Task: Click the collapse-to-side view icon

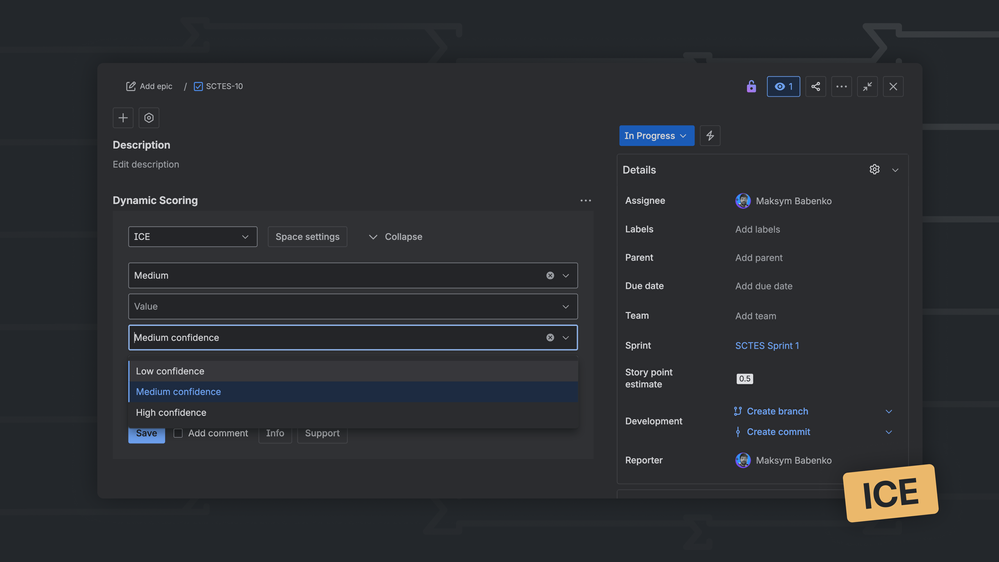Action: pos(868,87)
